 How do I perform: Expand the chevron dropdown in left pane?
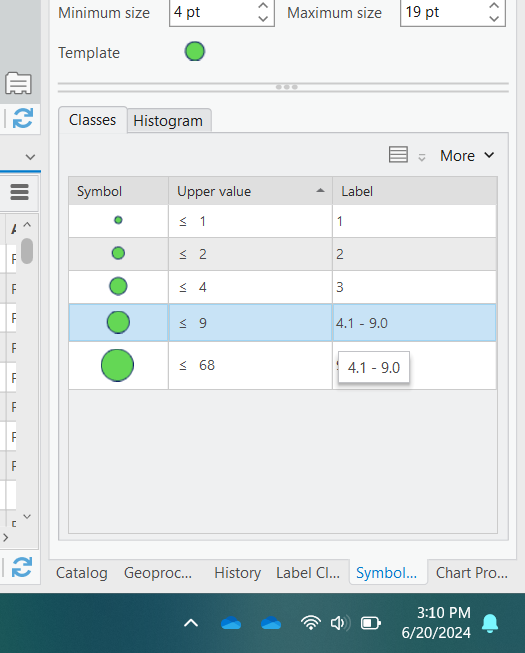click(x=30, y=157)
